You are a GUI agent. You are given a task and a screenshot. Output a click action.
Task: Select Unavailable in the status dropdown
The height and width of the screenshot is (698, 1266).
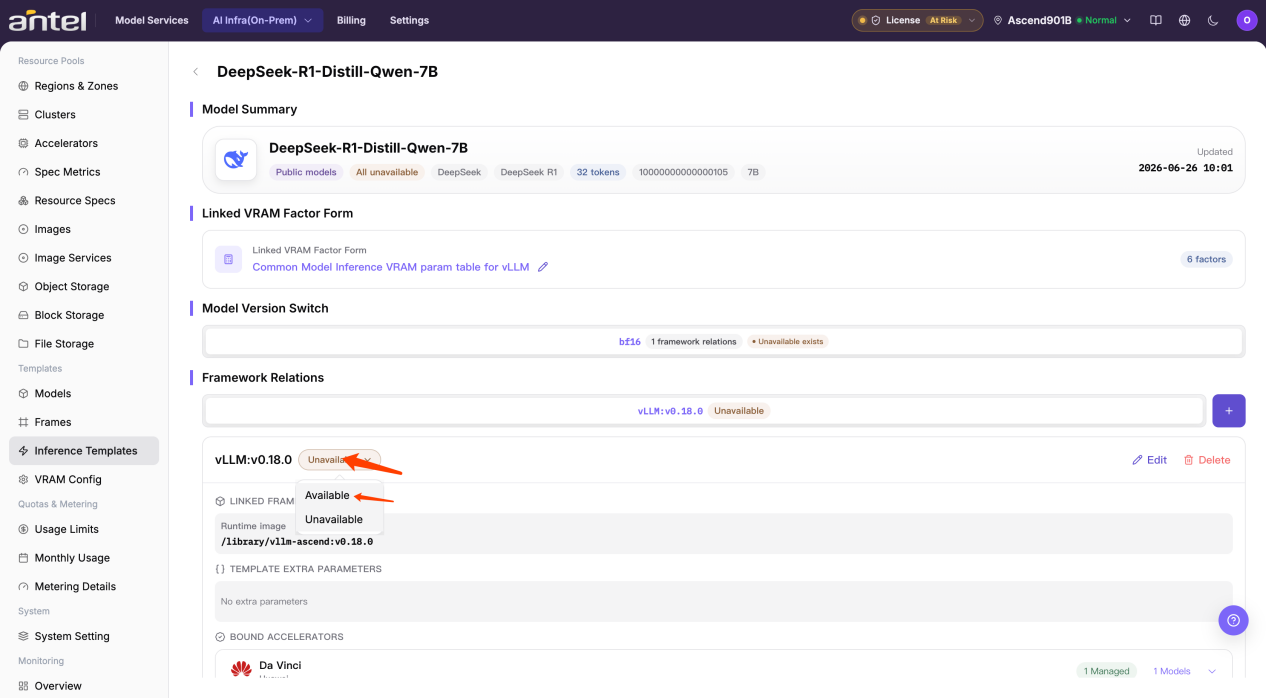(x=339, y=519)
